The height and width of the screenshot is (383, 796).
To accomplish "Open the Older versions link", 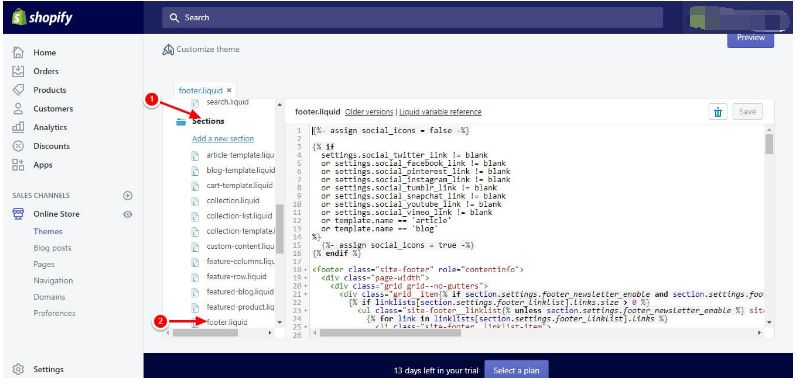I will pyautogui.click(x=369, y=112).
